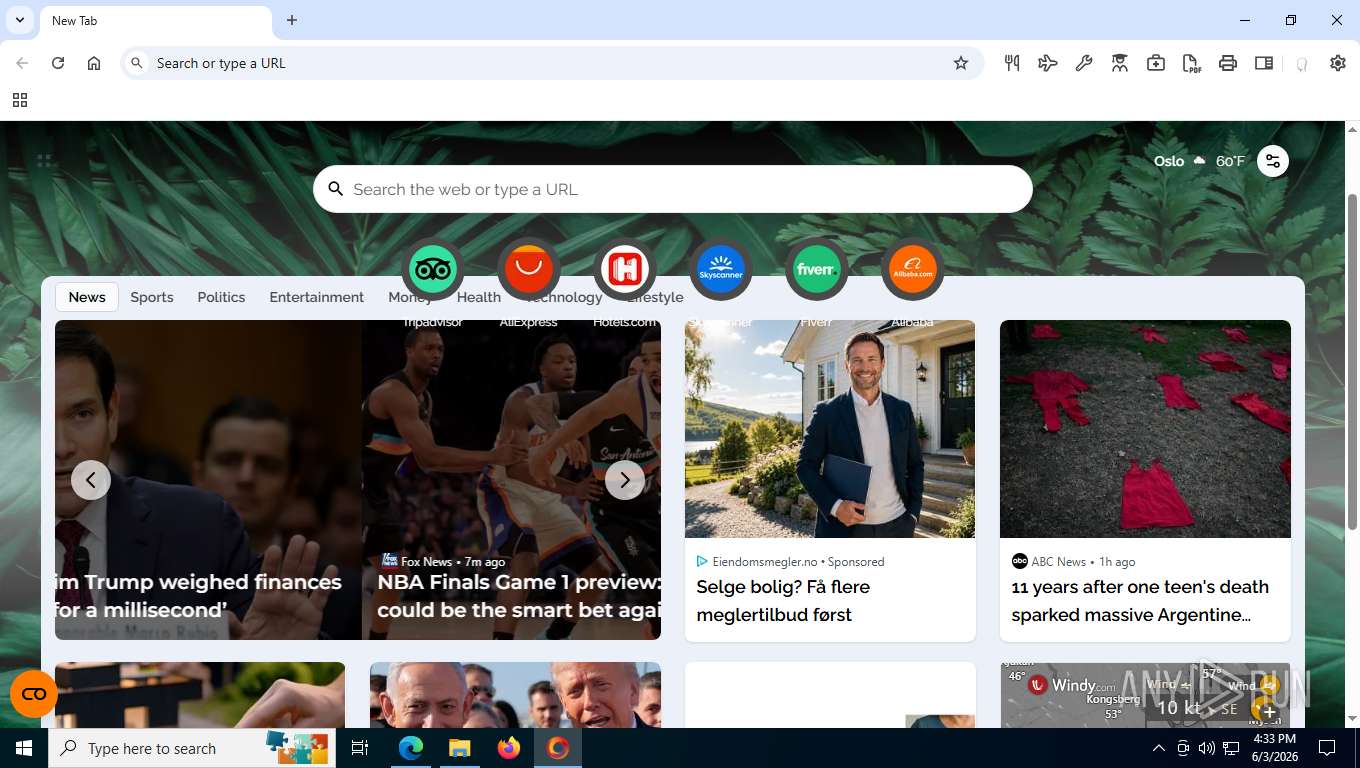The image size is (1360, 768).
Task: Open the sponsored Selge bolig headline
Action: 783,601
